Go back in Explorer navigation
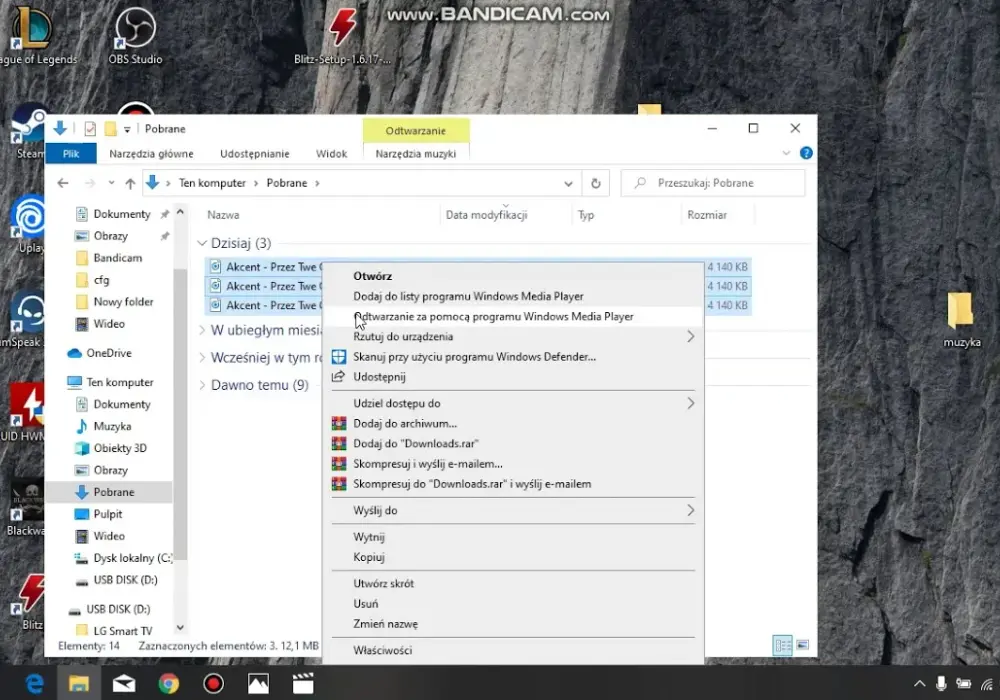1000x700 pixels. click(x=62, y=183)
